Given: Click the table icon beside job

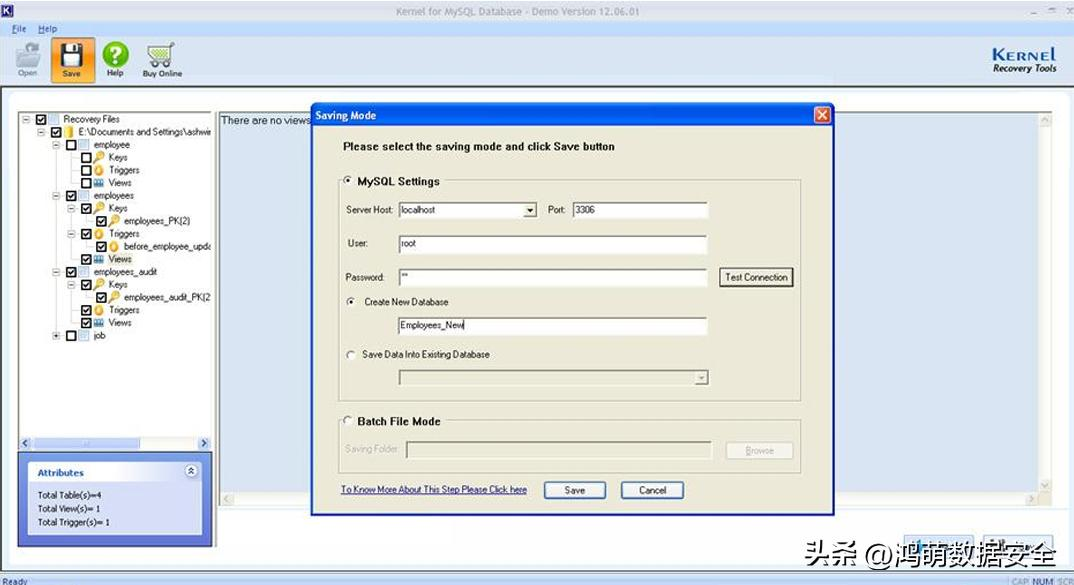Looking at the screenshot, I should click(84, 336).
